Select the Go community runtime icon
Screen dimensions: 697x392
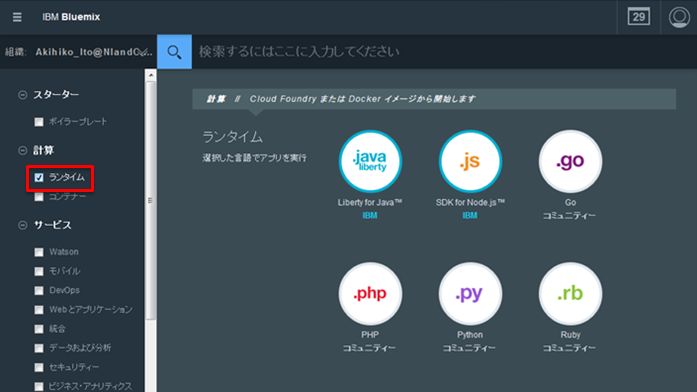click(570, 161)
